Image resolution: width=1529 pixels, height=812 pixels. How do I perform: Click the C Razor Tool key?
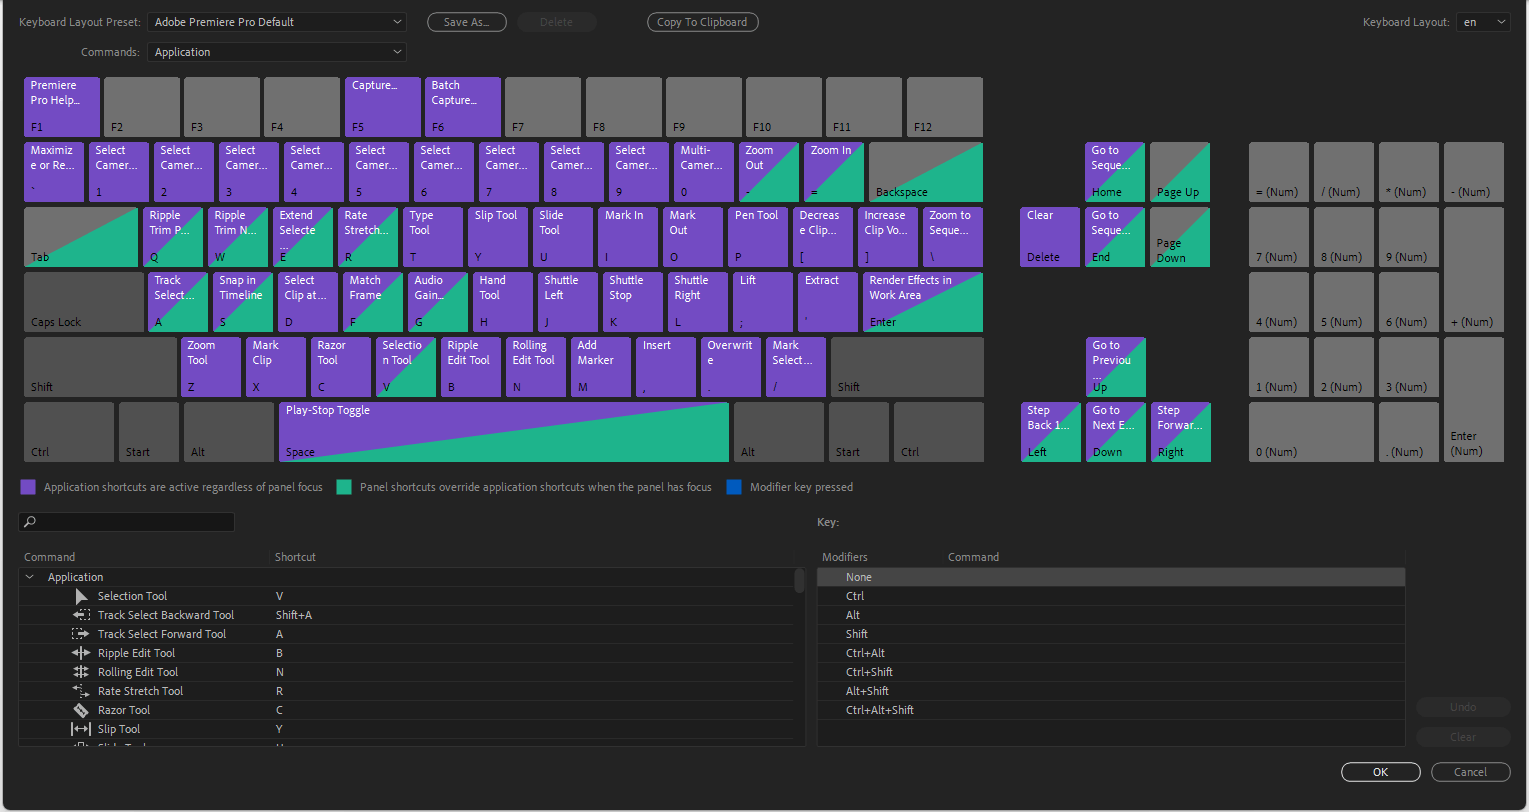(341, 367)
